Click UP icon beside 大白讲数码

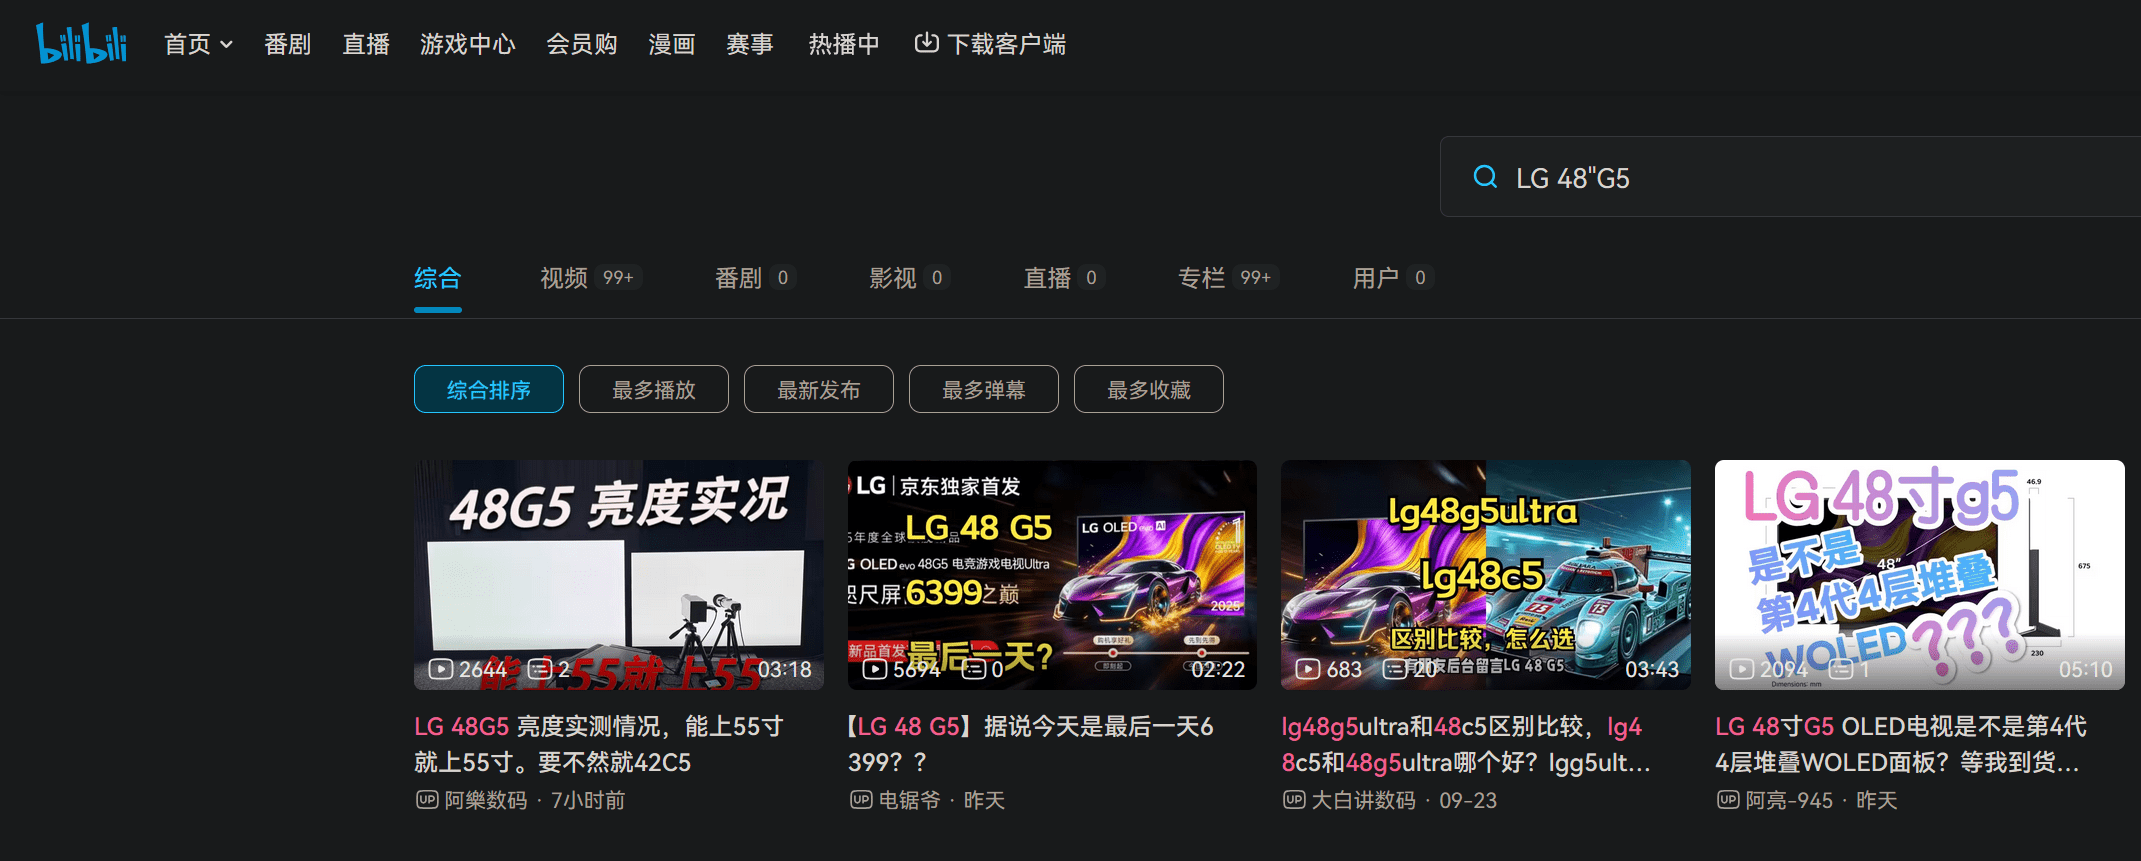[x=1294, y=800]
